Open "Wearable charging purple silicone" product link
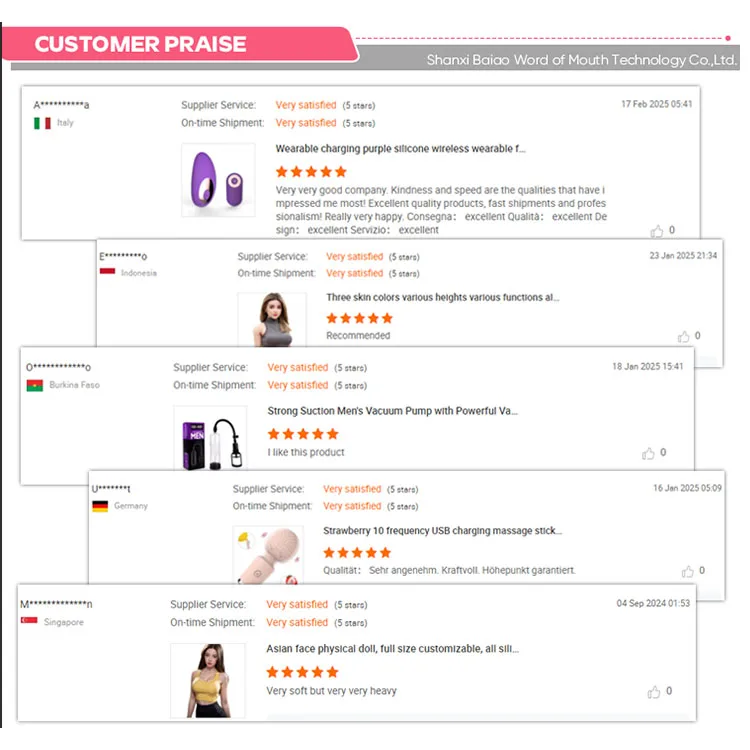 tap(400, 149)
